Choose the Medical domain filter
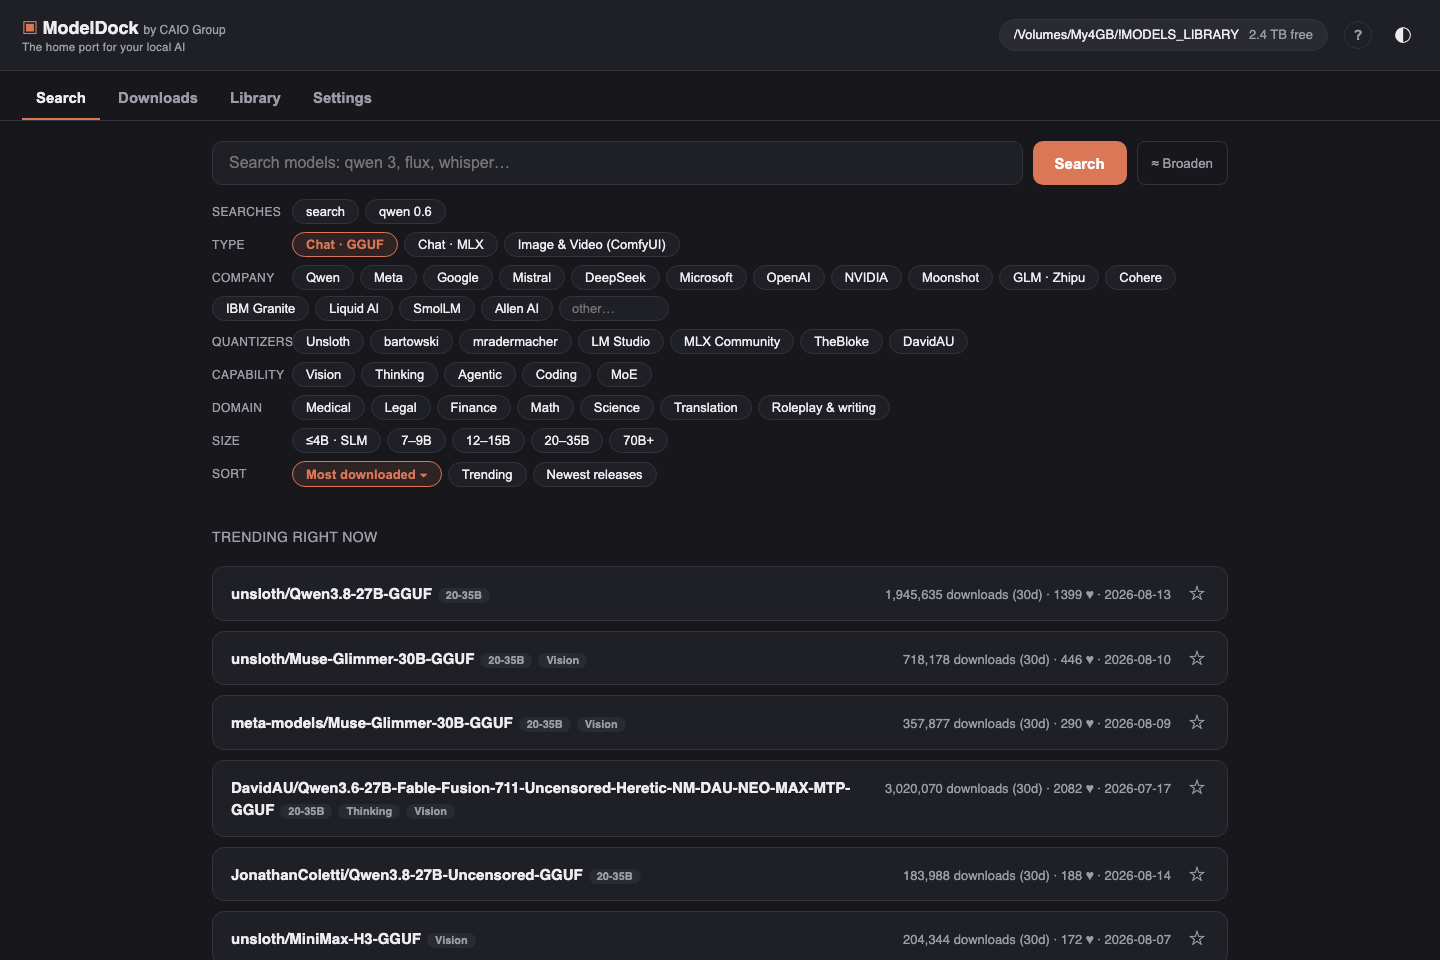The width and height of the screenshot is (1440, 960). [328, 408]
